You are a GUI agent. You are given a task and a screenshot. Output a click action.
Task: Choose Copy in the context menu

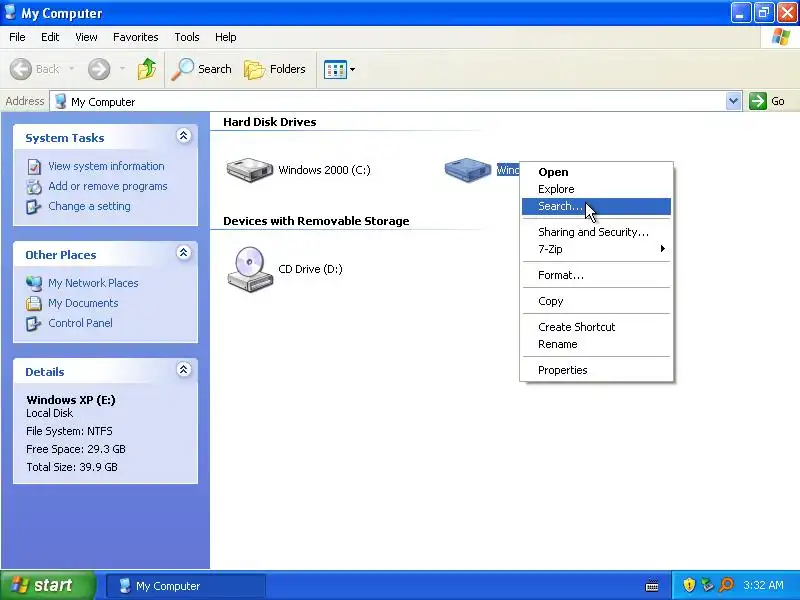coord(596,301)
